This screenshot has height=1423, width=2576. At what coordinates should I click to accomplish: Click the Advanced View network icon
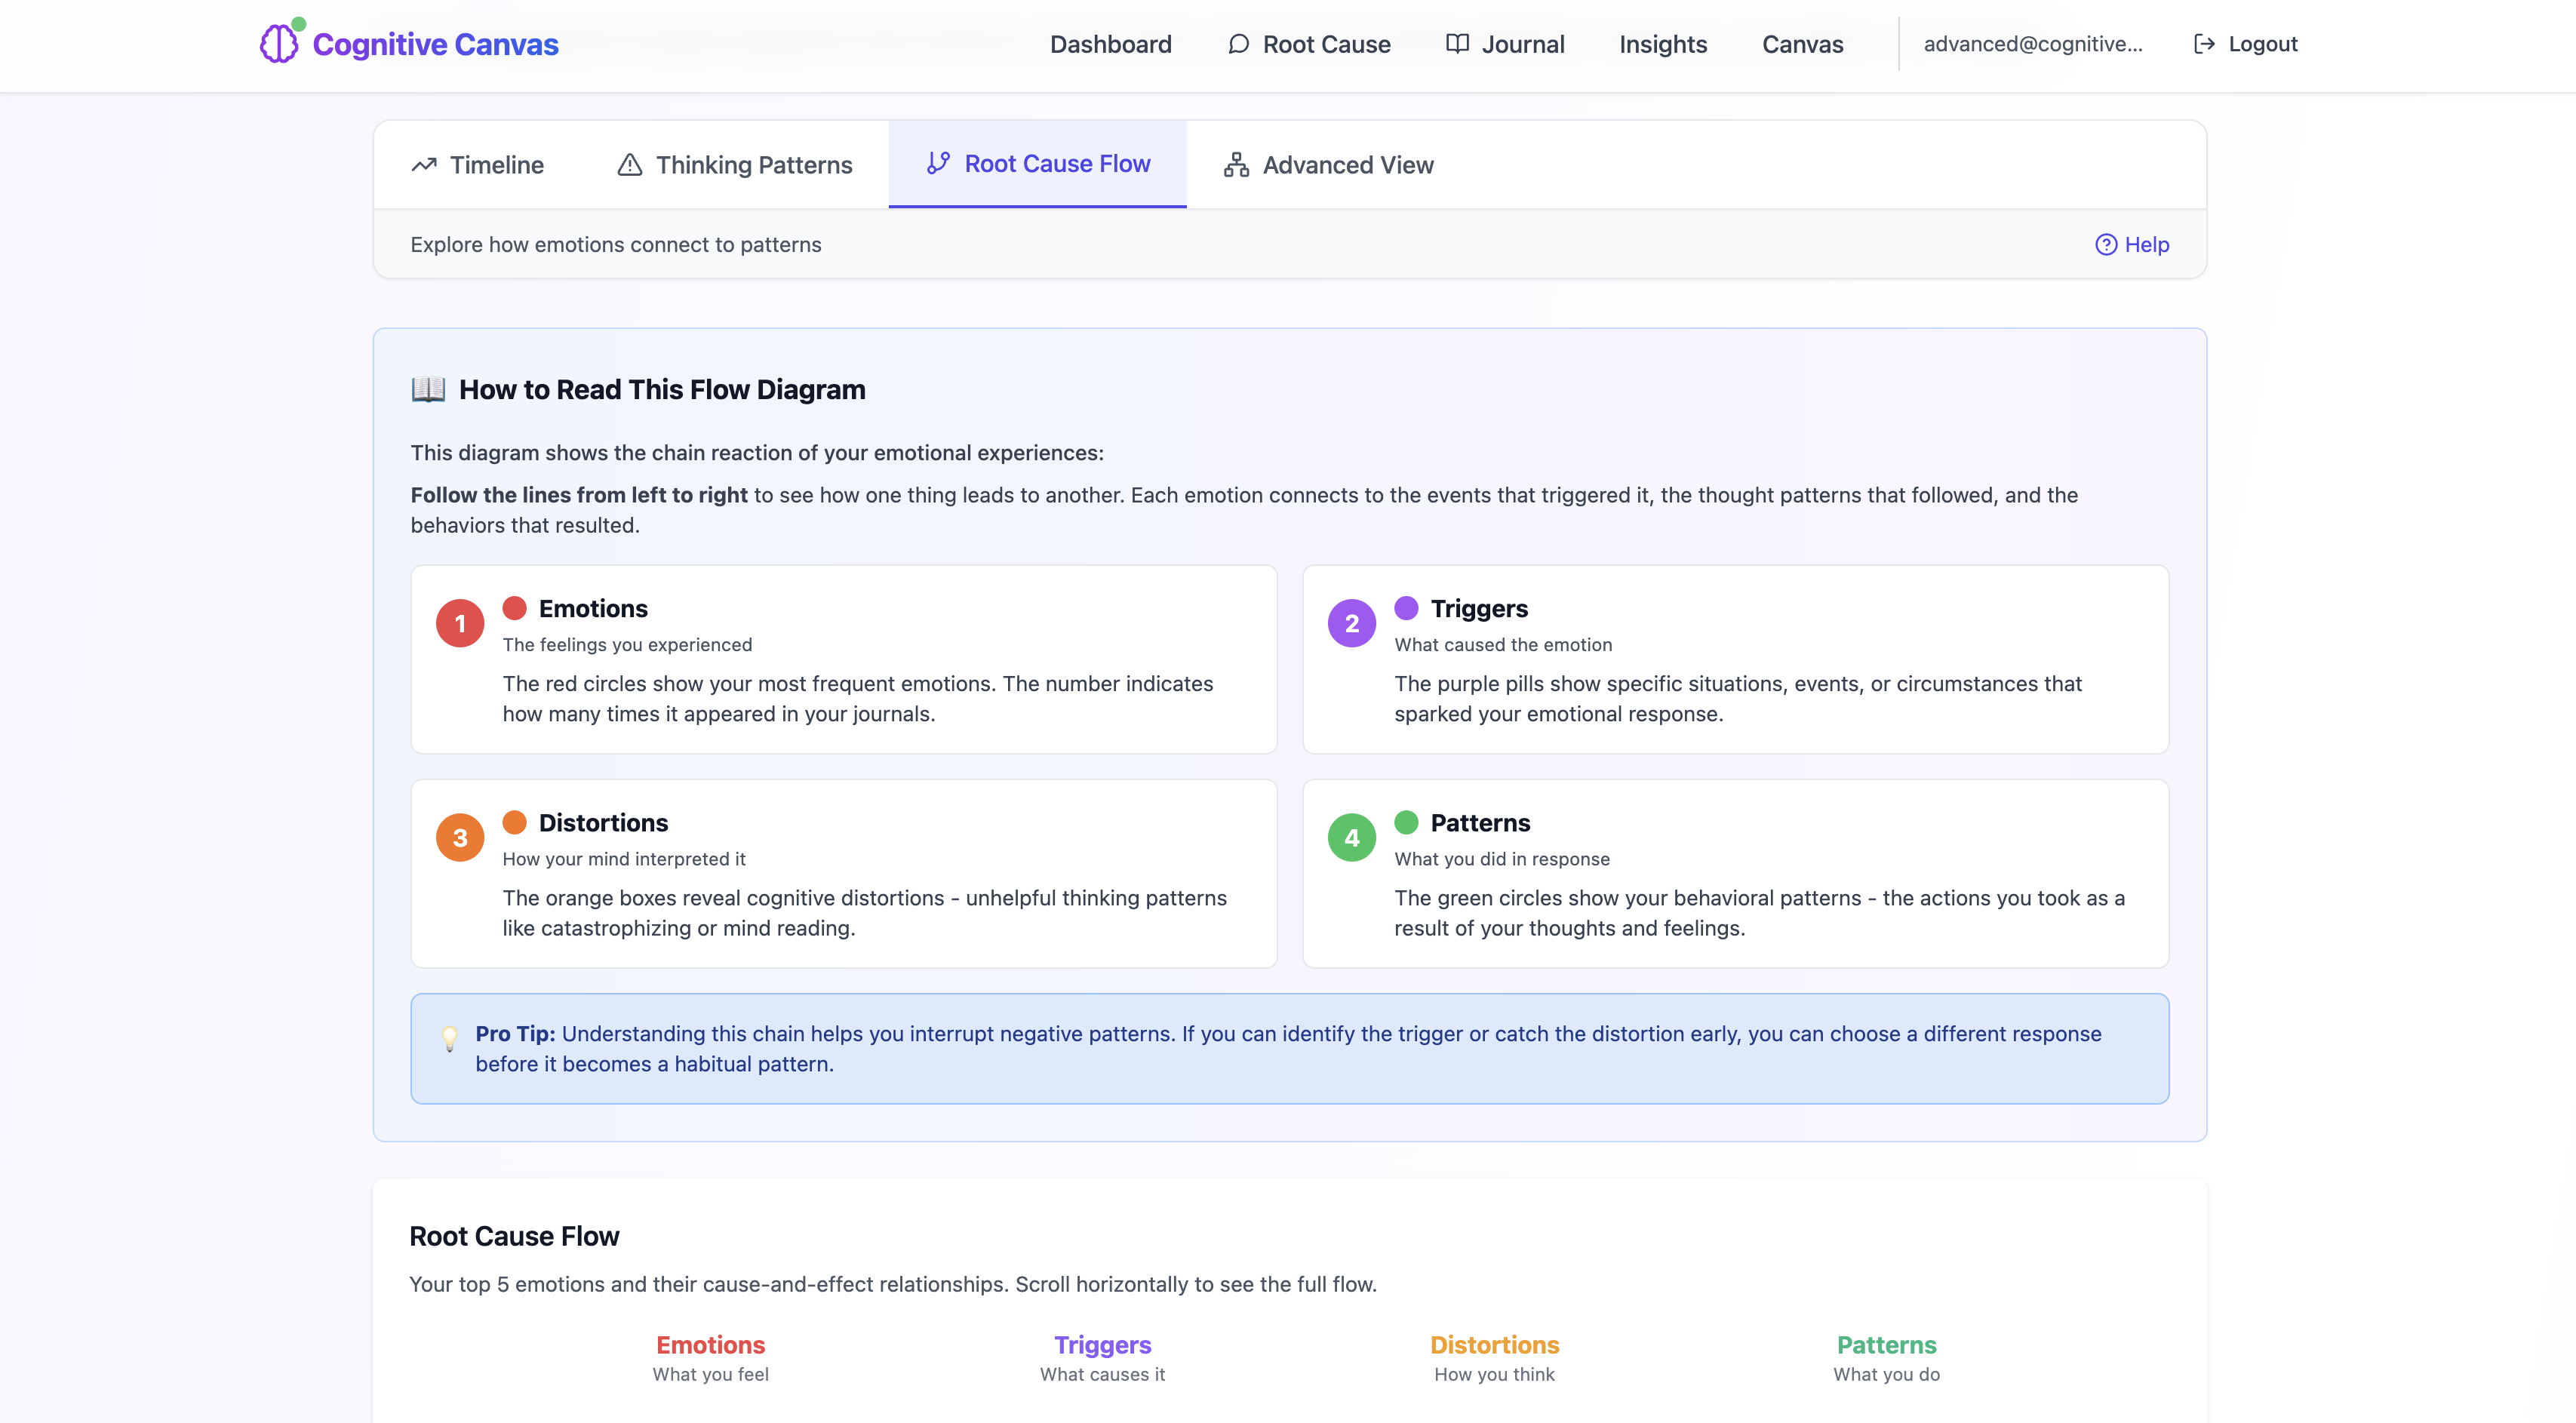1236,165
